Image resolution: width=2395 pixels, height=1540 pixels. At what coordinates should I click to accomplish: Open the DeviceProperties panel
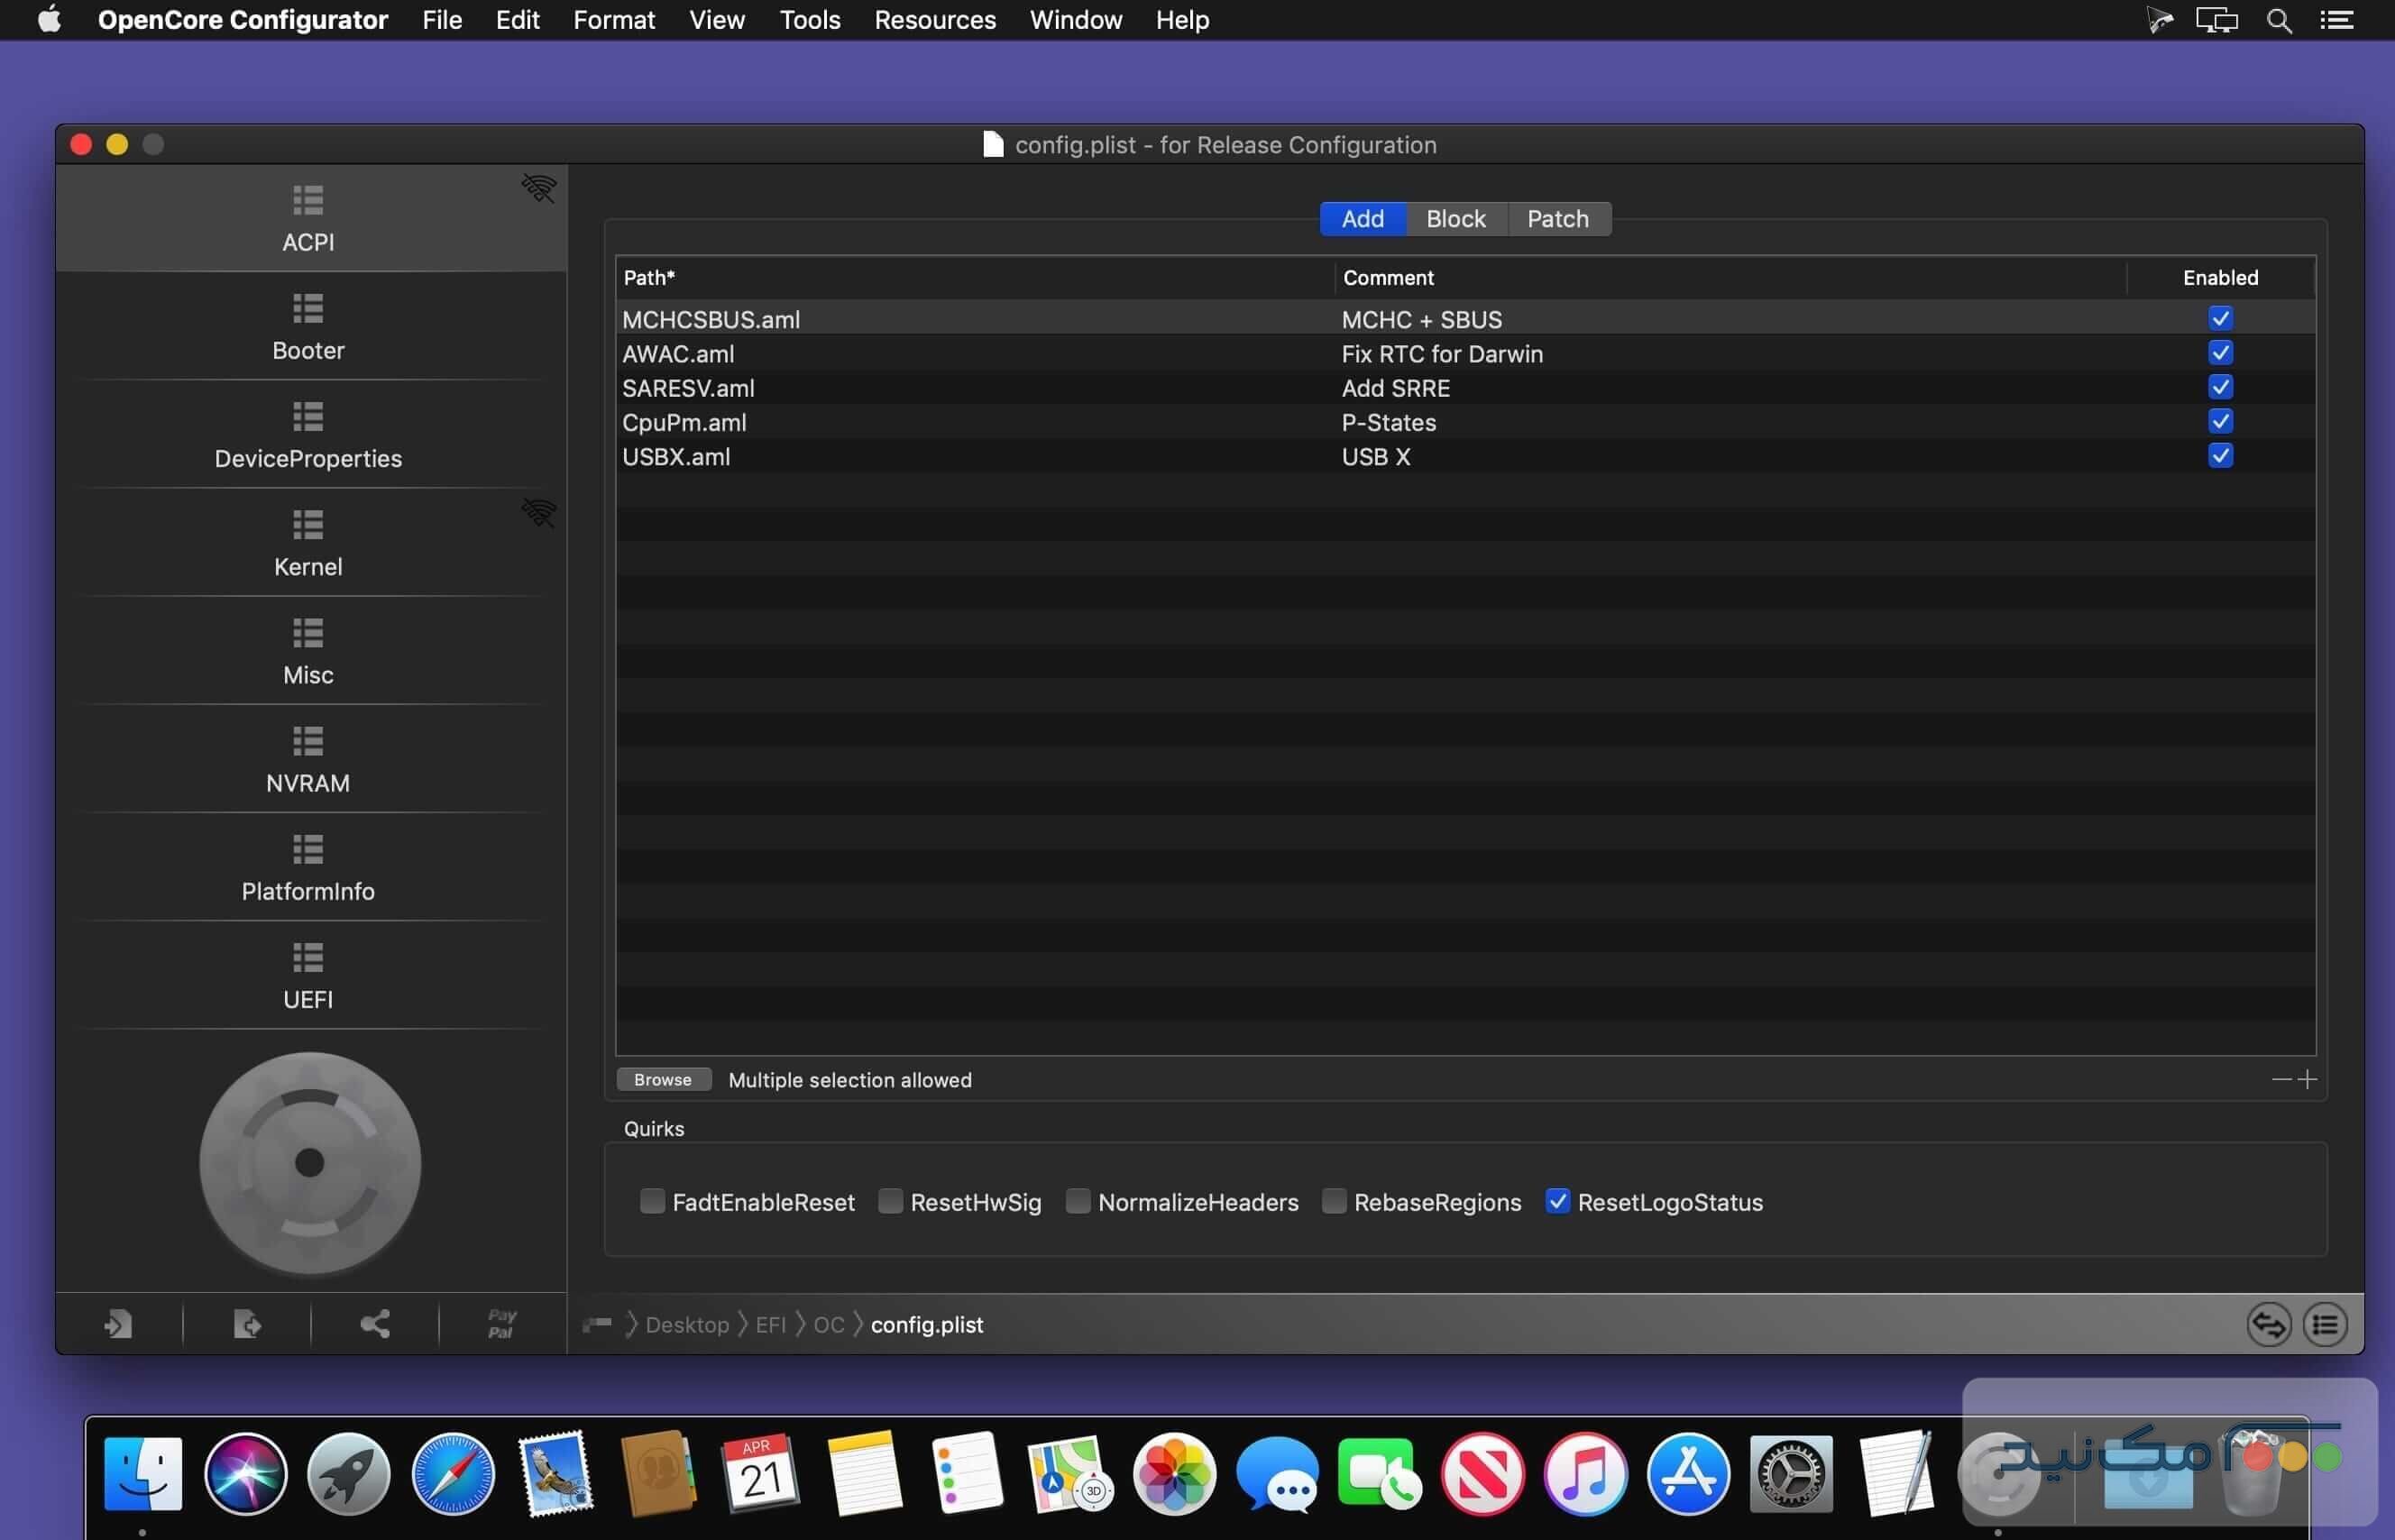pos(308,434)
